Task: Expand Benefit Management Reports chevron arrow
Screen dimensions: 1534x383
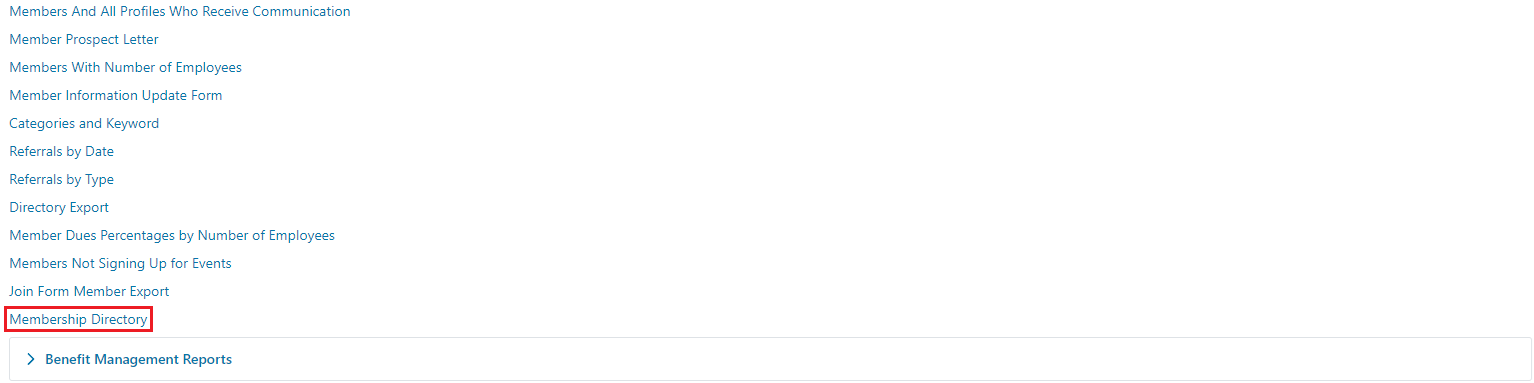Action: [x=31, y=359]
